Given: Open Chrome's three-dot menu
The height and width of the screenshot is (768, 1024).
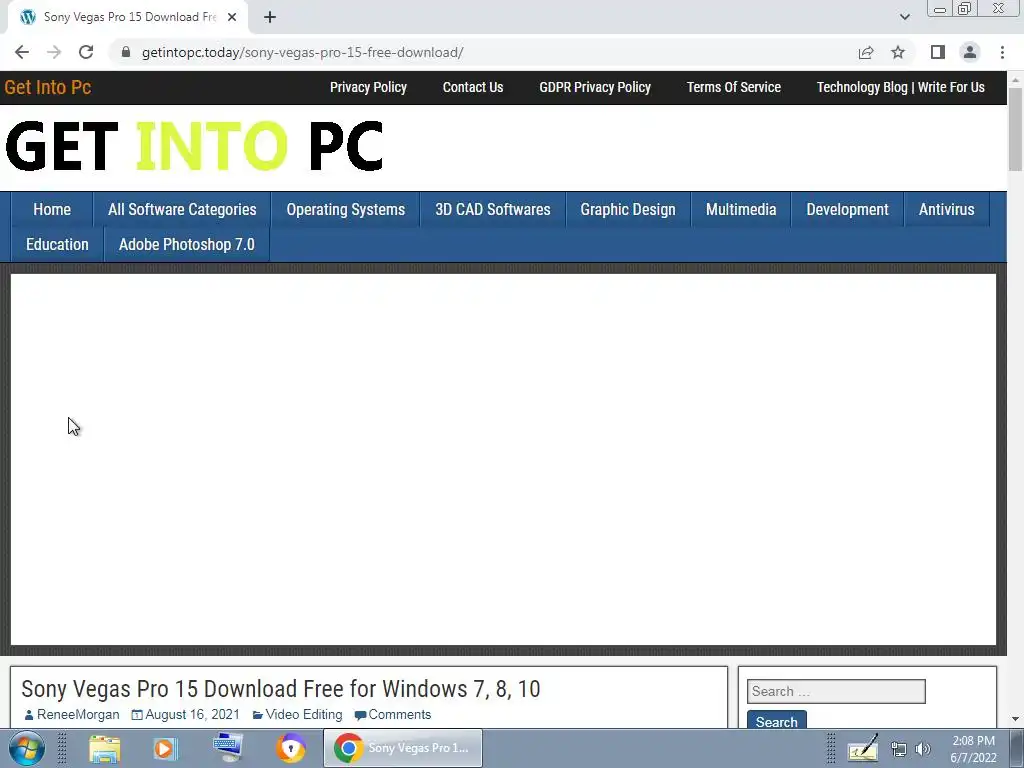Looking at the screenshot, I should click(1002, 52).
